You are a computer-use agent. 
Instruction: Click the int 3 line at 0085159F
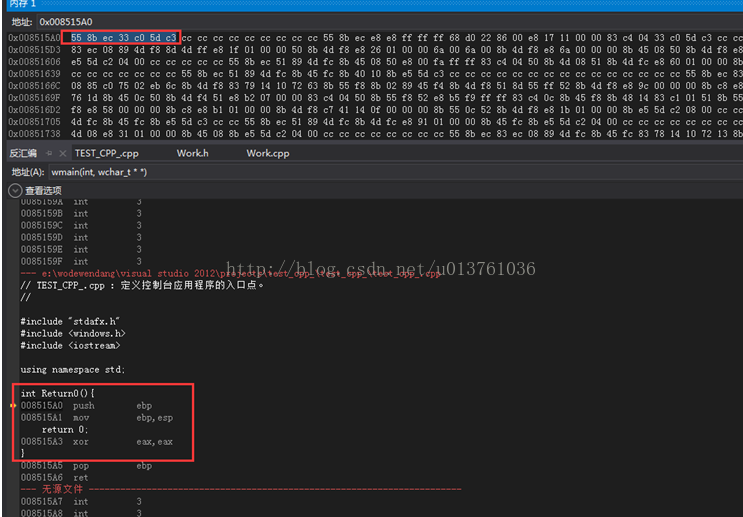tap(81, 261)
